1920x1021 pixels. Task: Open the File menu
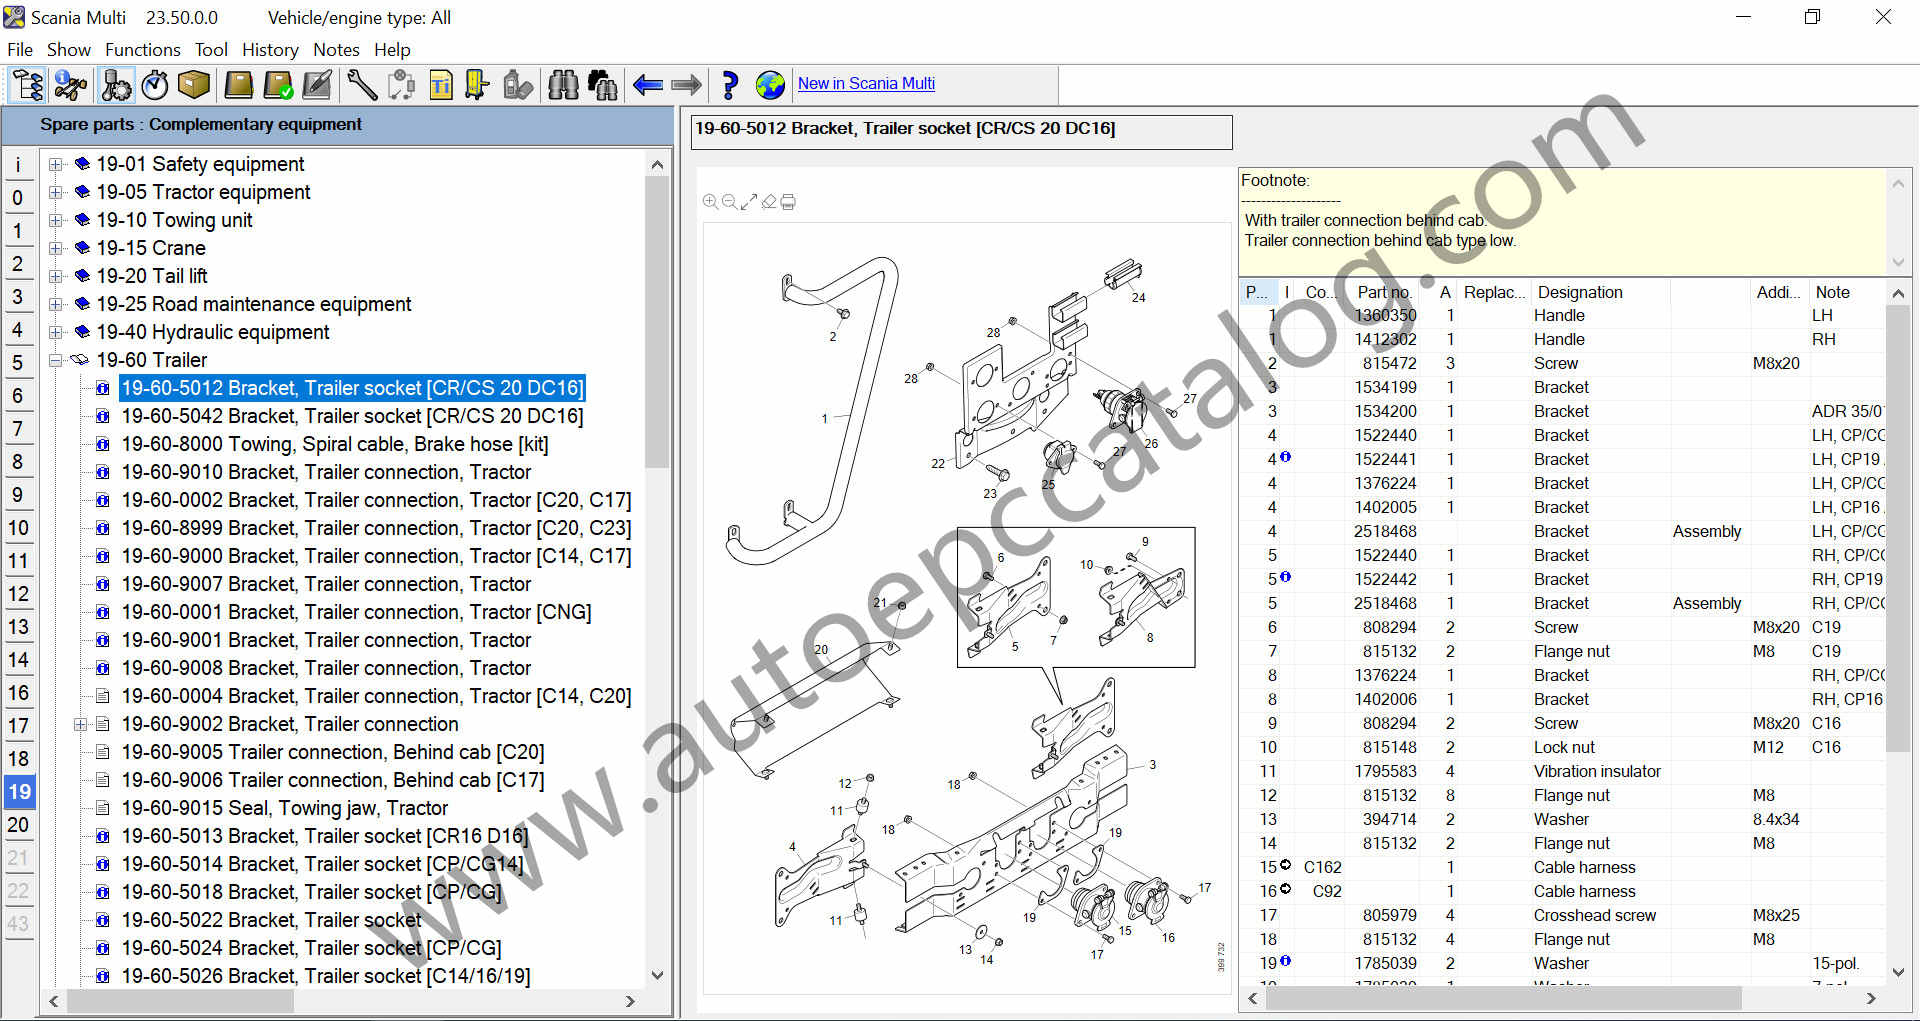tap(19, 50)
